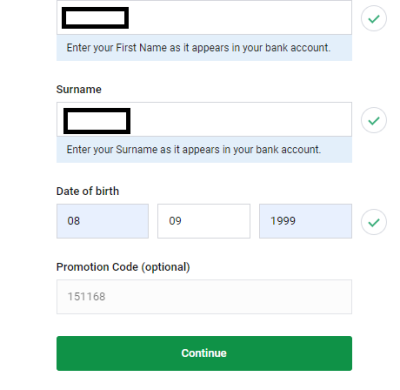The image size is (400, 390).
Task: Select the year field showing 1999
Action: click(305, 221)
